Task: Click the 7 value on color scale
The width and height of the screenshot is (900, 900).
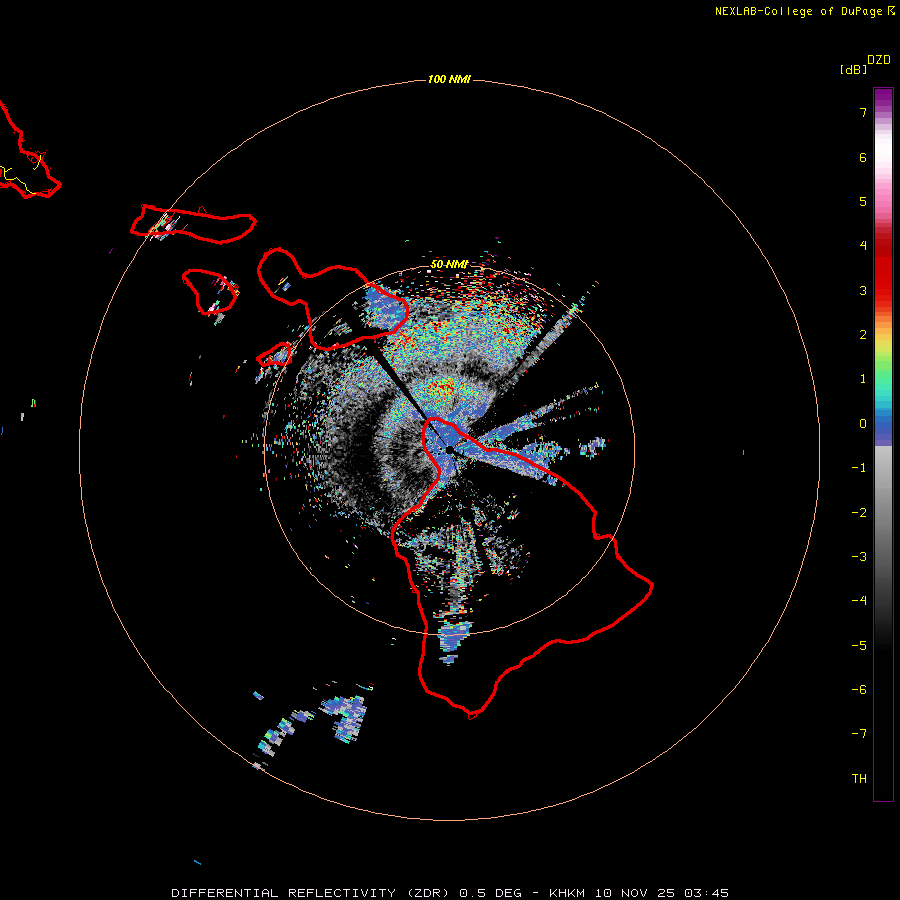Action: pyautogui.click(x=863, y=112)
